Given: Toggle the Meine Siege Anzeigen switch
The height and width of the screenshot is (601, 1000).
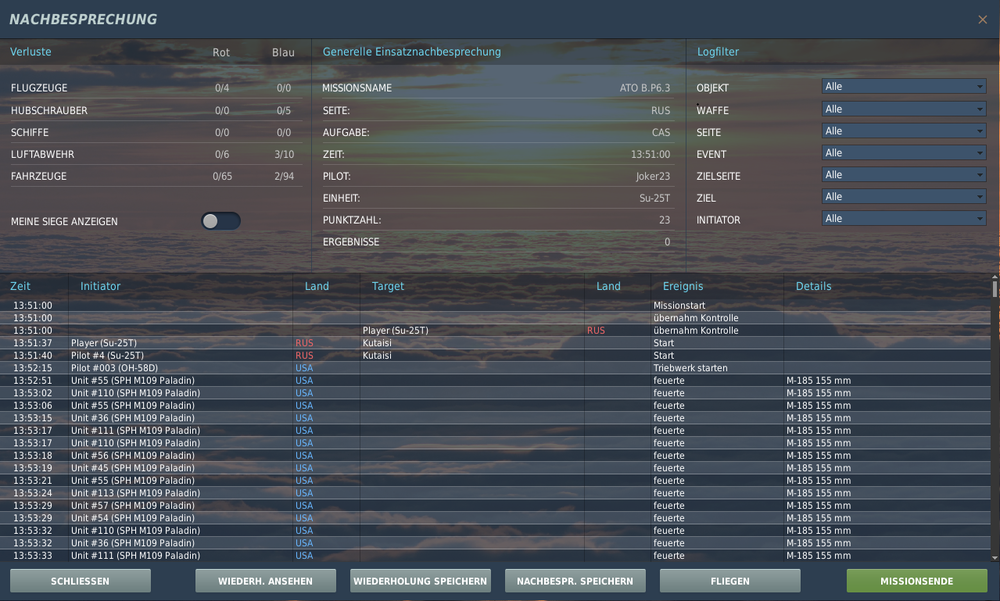Looking at the screenshot, I should (x=221, y=221).
